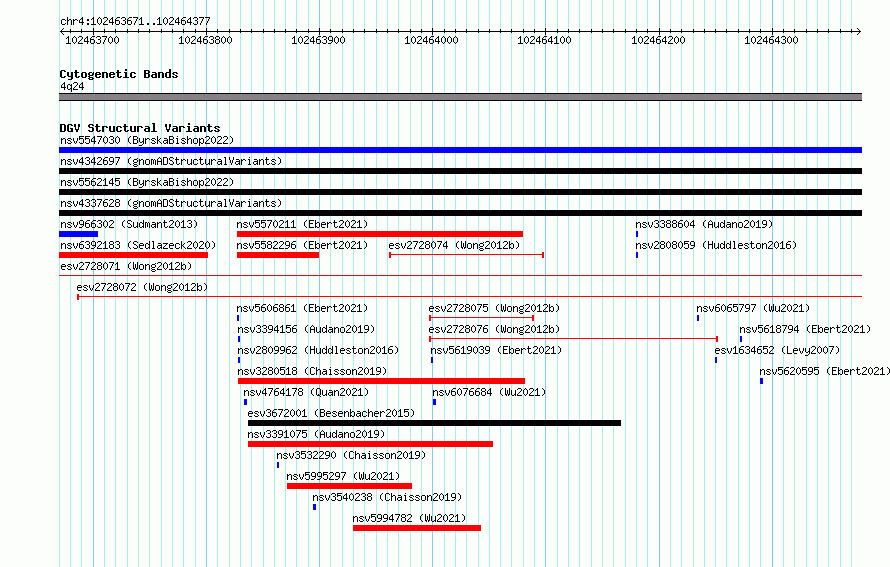Click ruler position 102463700
The height and width of the screenshot is (567, 890).
click(x=93, y=40)
